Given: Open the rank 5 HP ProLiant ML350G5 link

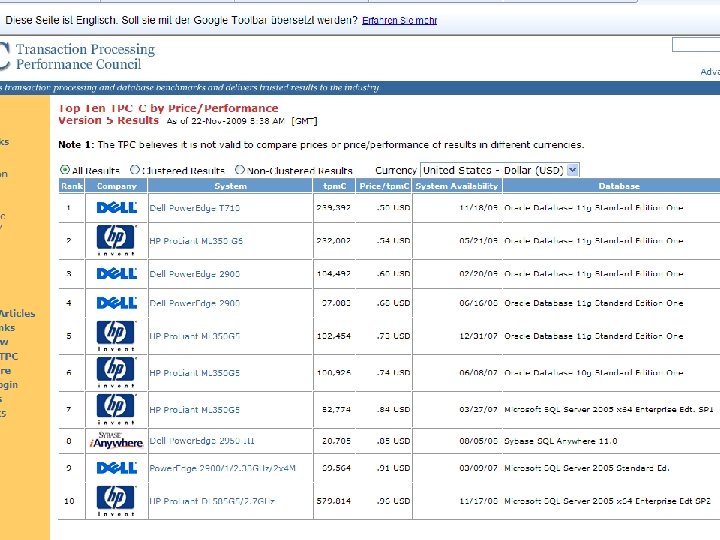Looking at the screenshot, I should coord(195,336).
